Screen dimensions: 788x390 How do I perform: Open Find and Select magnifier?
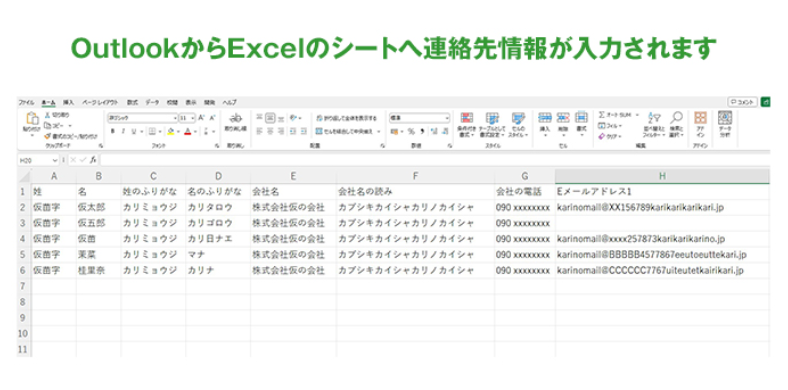click(x=676, y=125)
